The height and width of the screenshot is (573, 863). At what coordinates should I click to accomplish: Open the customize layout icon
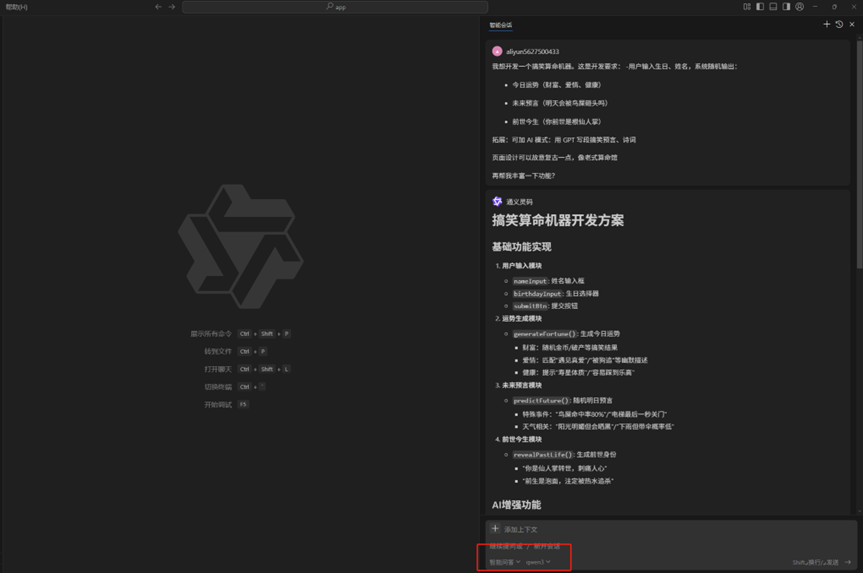point(747,7)
